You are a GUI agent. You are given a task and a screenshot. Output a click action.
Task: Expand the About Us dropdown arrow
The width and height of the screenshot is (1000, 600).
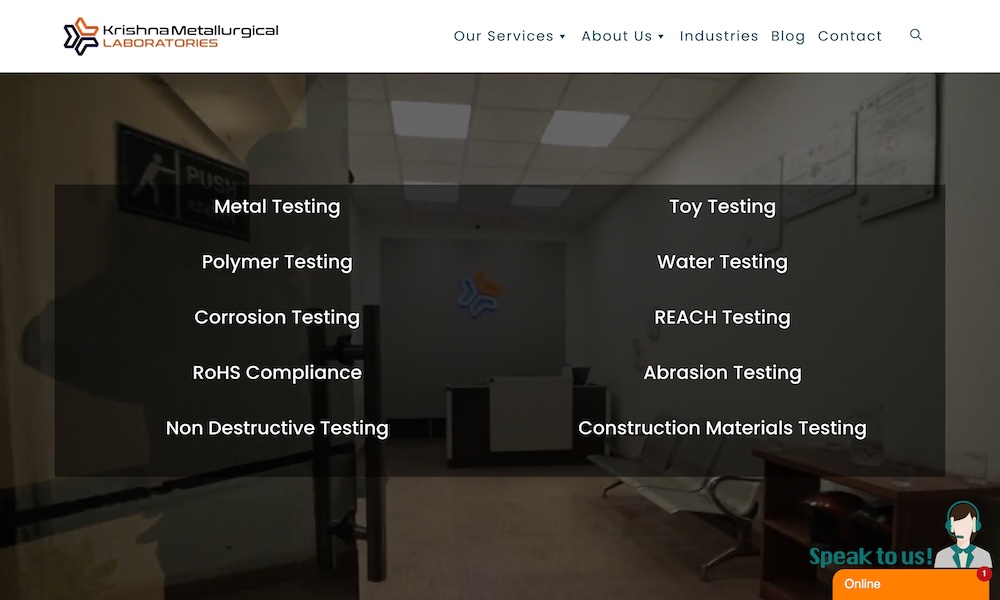tap(661, 36)
